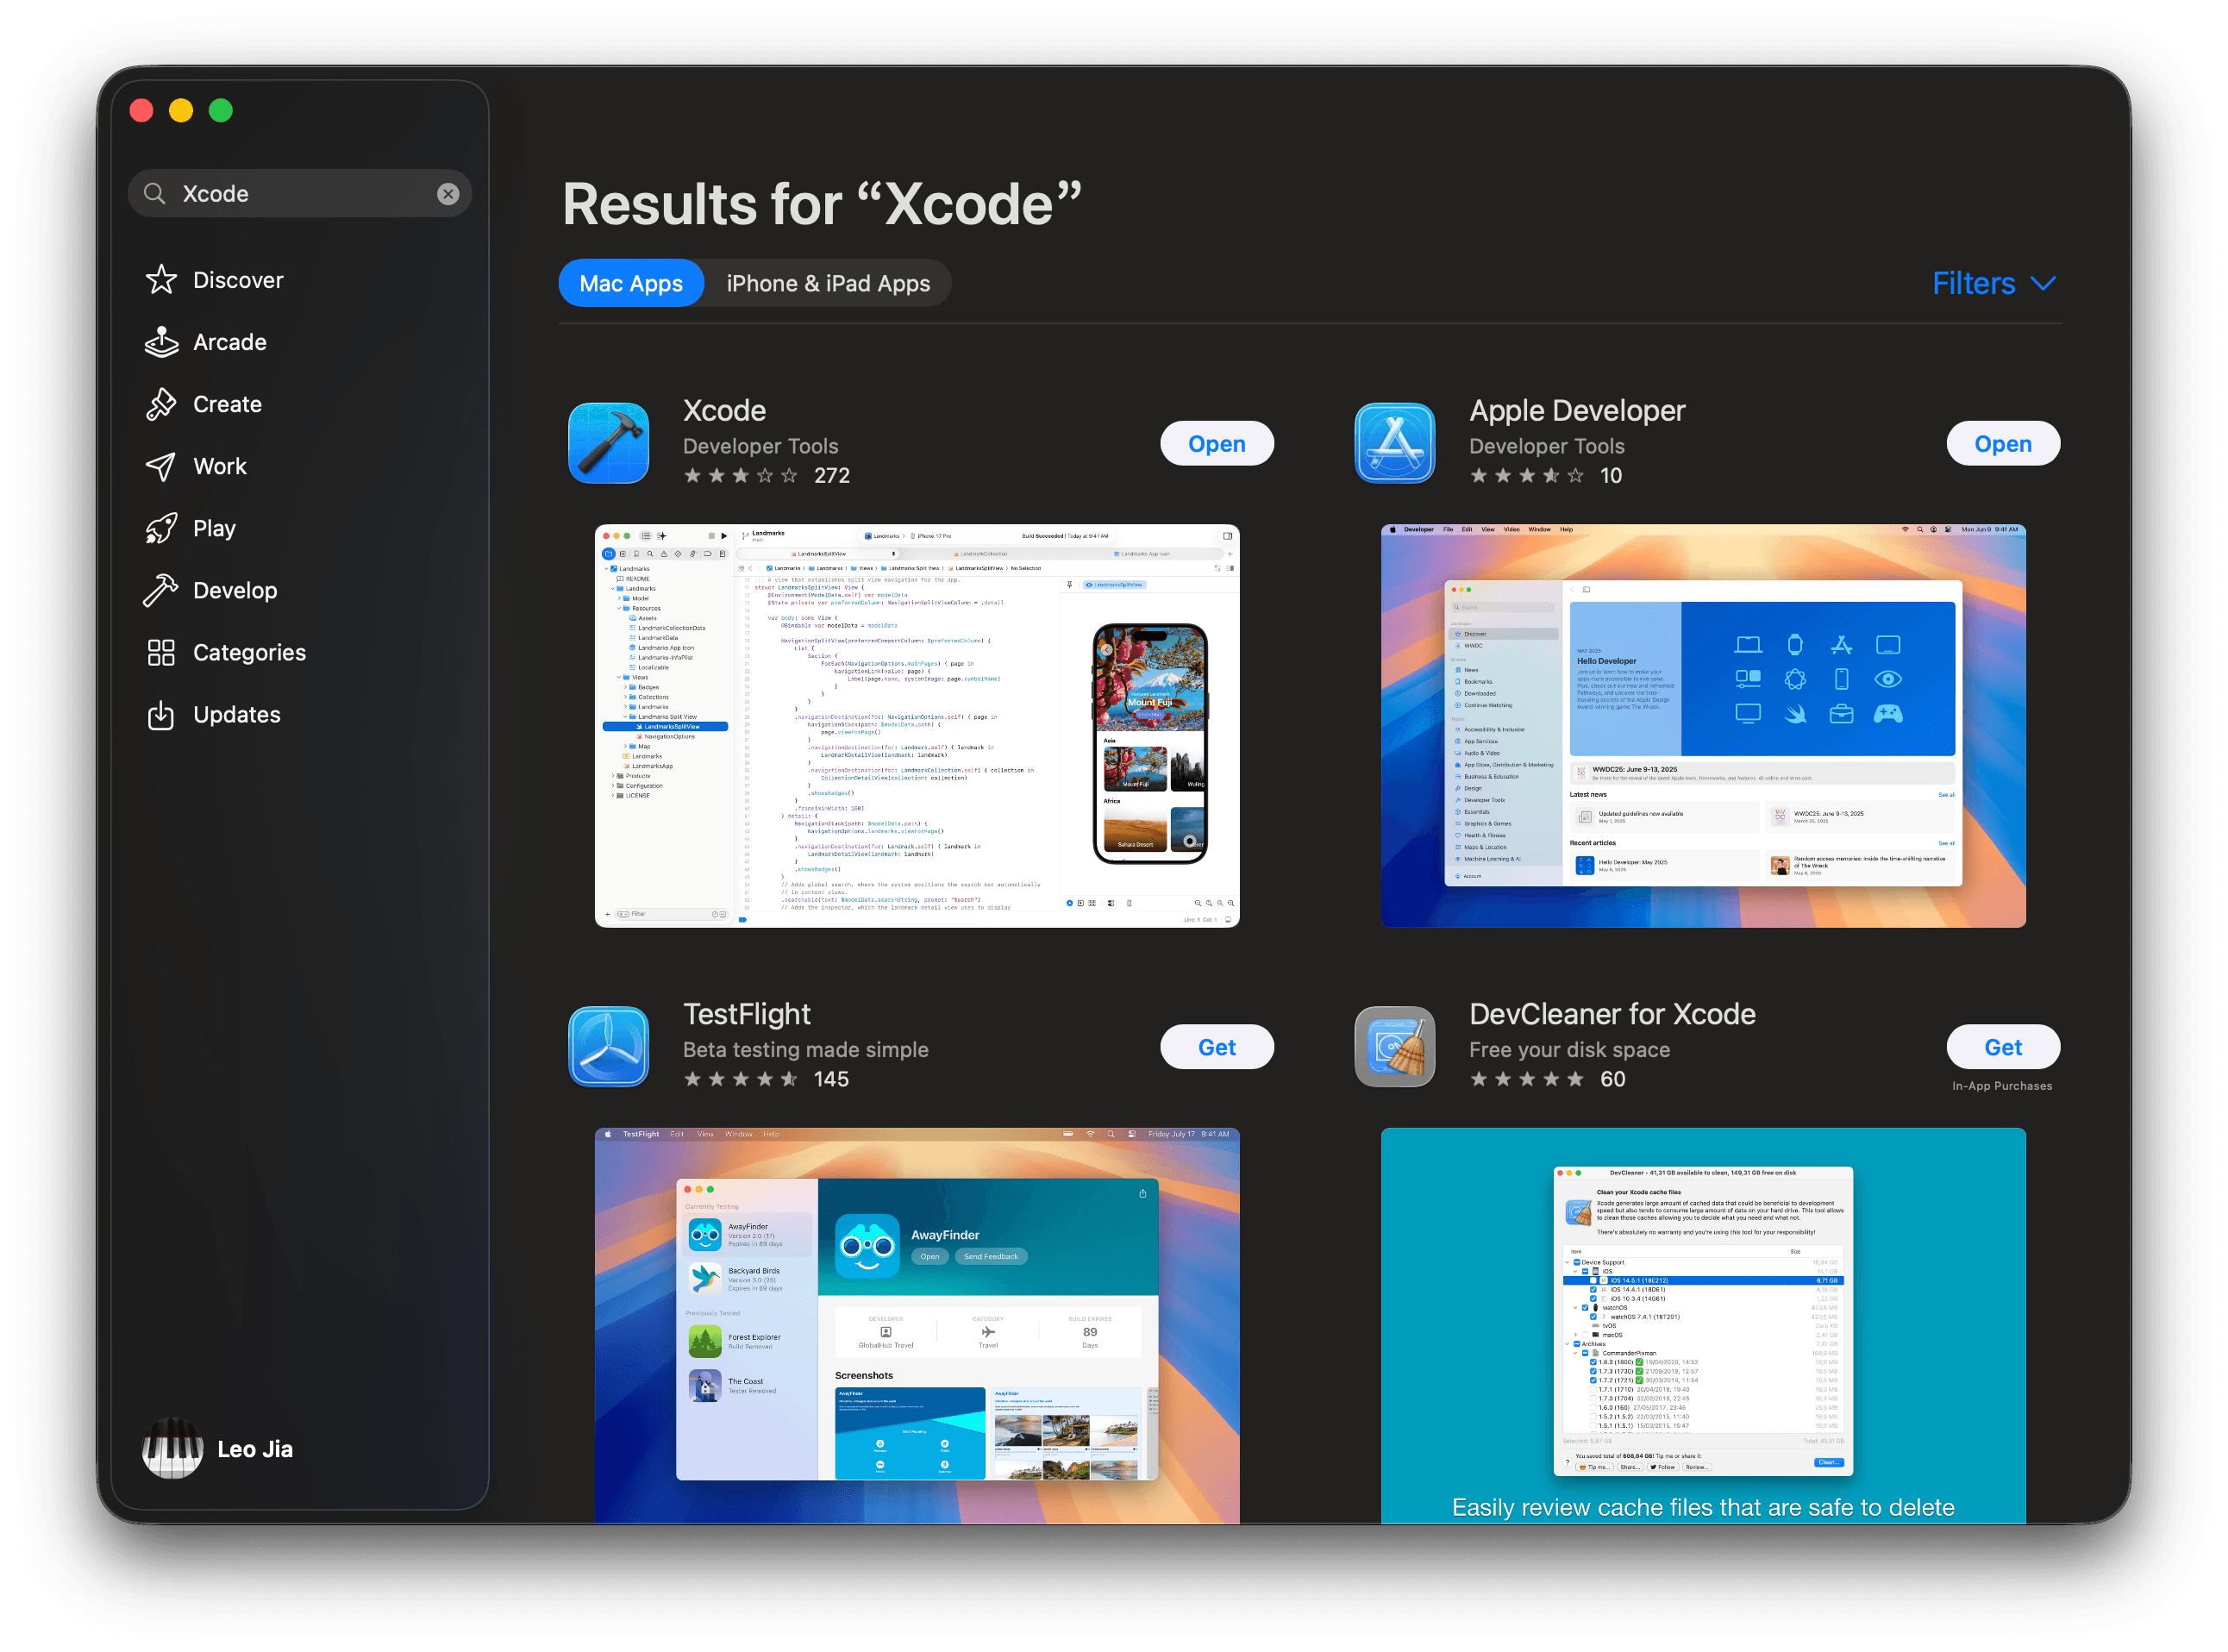Get the TestFlight app
The image size is (2228, 1652).
[1217, 1046]
